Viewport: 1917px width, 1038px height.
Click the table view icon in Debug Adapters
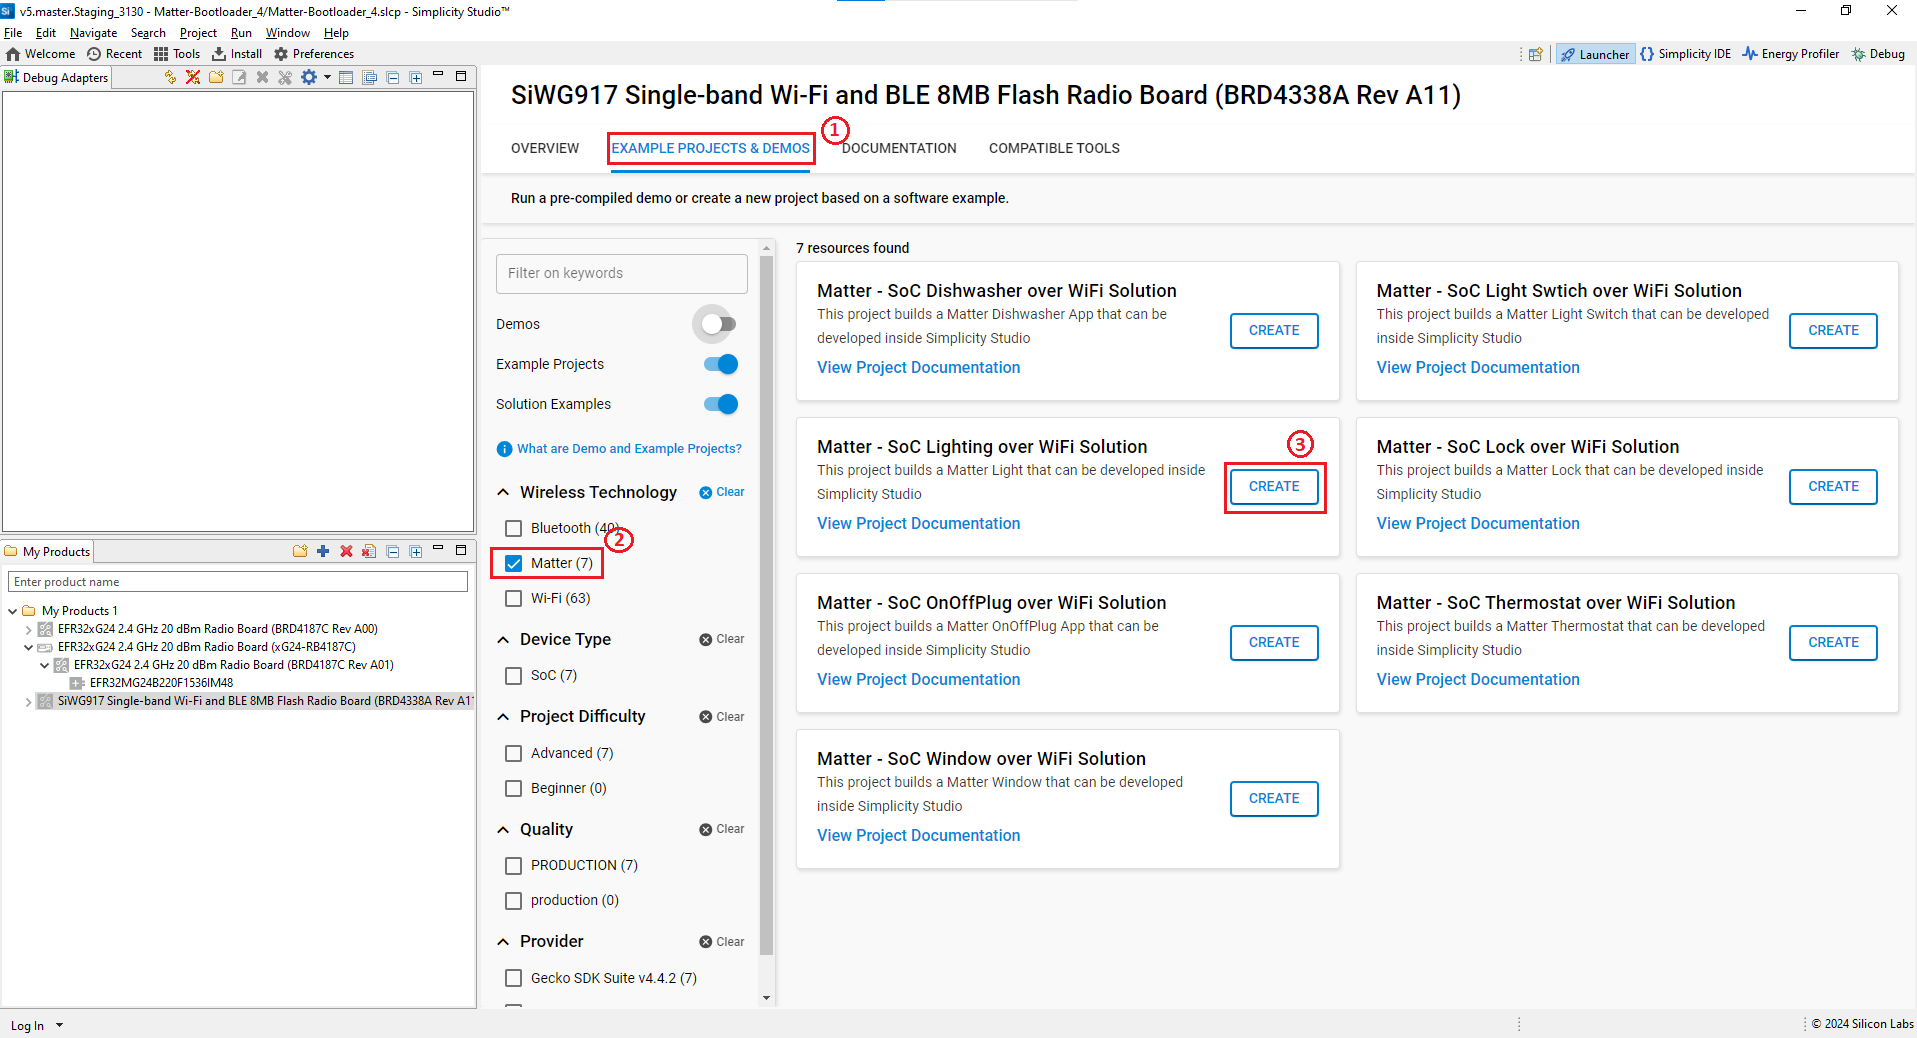pos(346,77)
